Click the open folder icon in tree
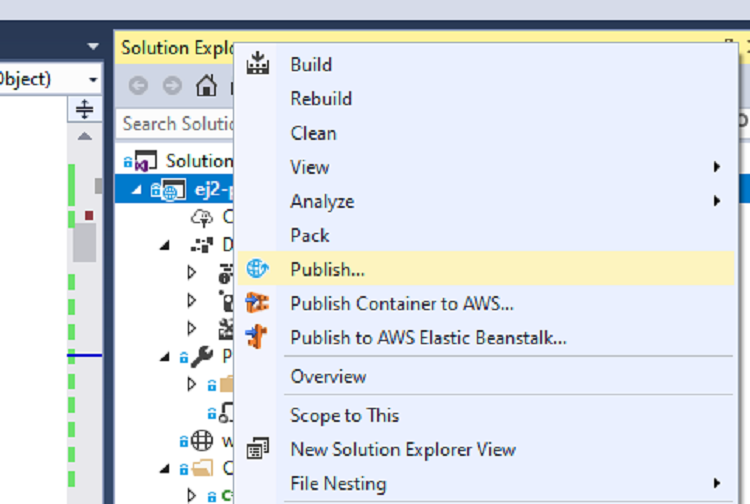Screen dimensions: 750x504 click(202, 469)
